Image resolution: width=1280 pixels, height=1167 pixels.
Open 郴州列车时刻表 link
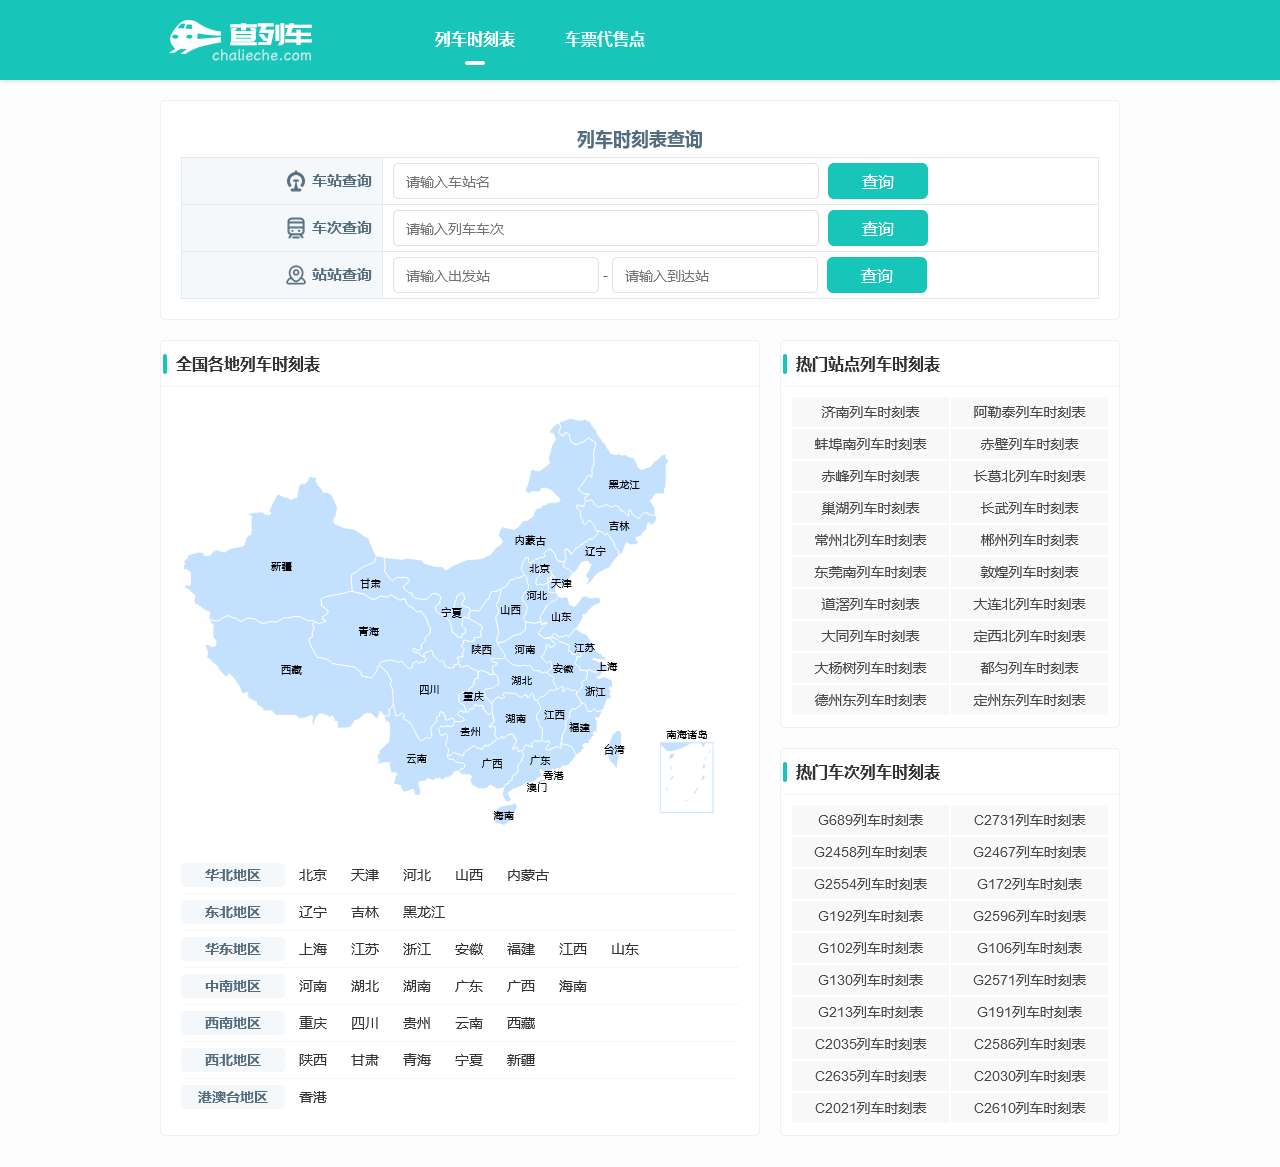click(1029, 540)
